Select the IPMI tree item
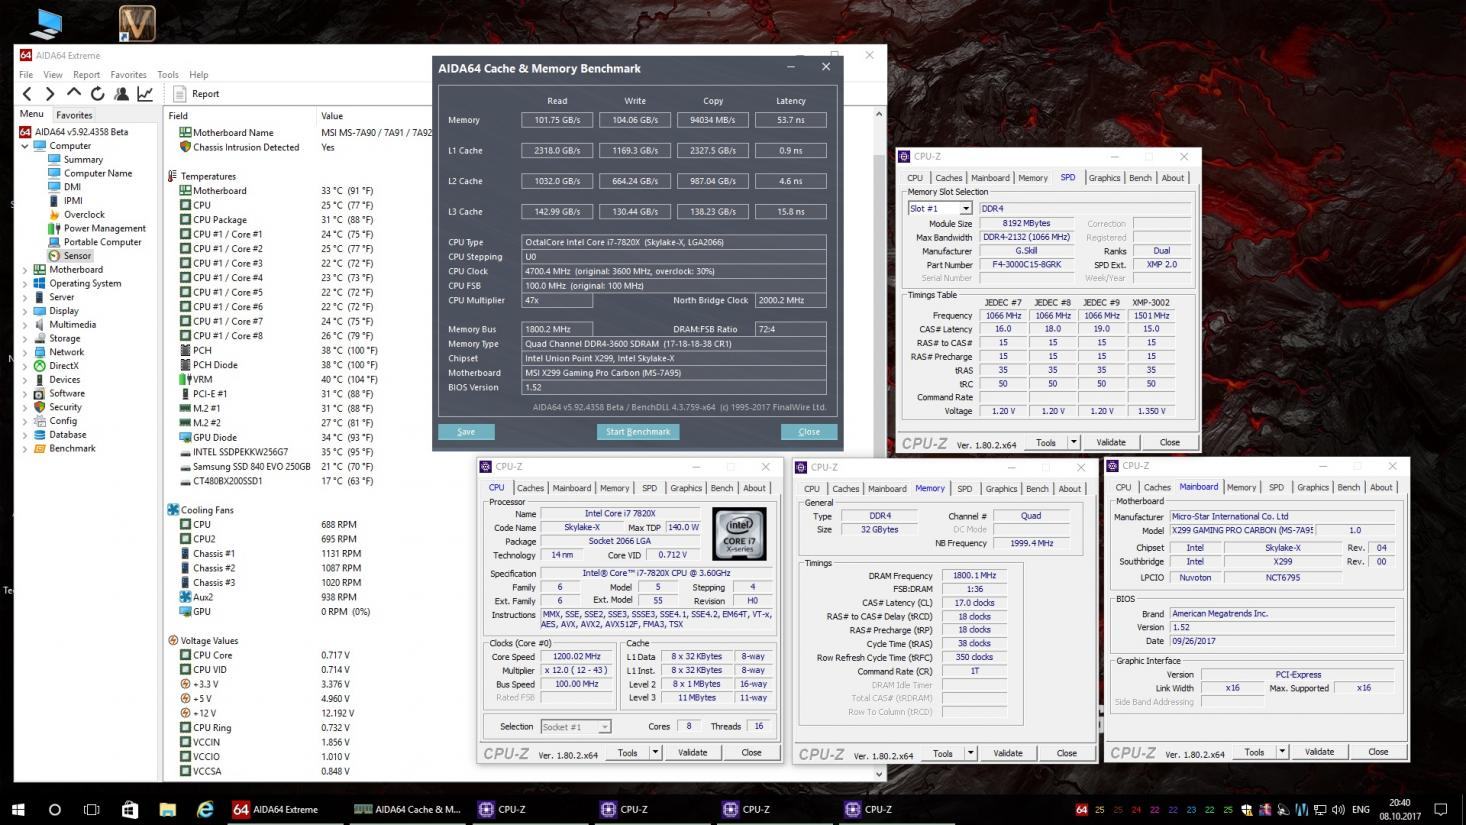The image size is (1466, 825). [x=73, y=201]
